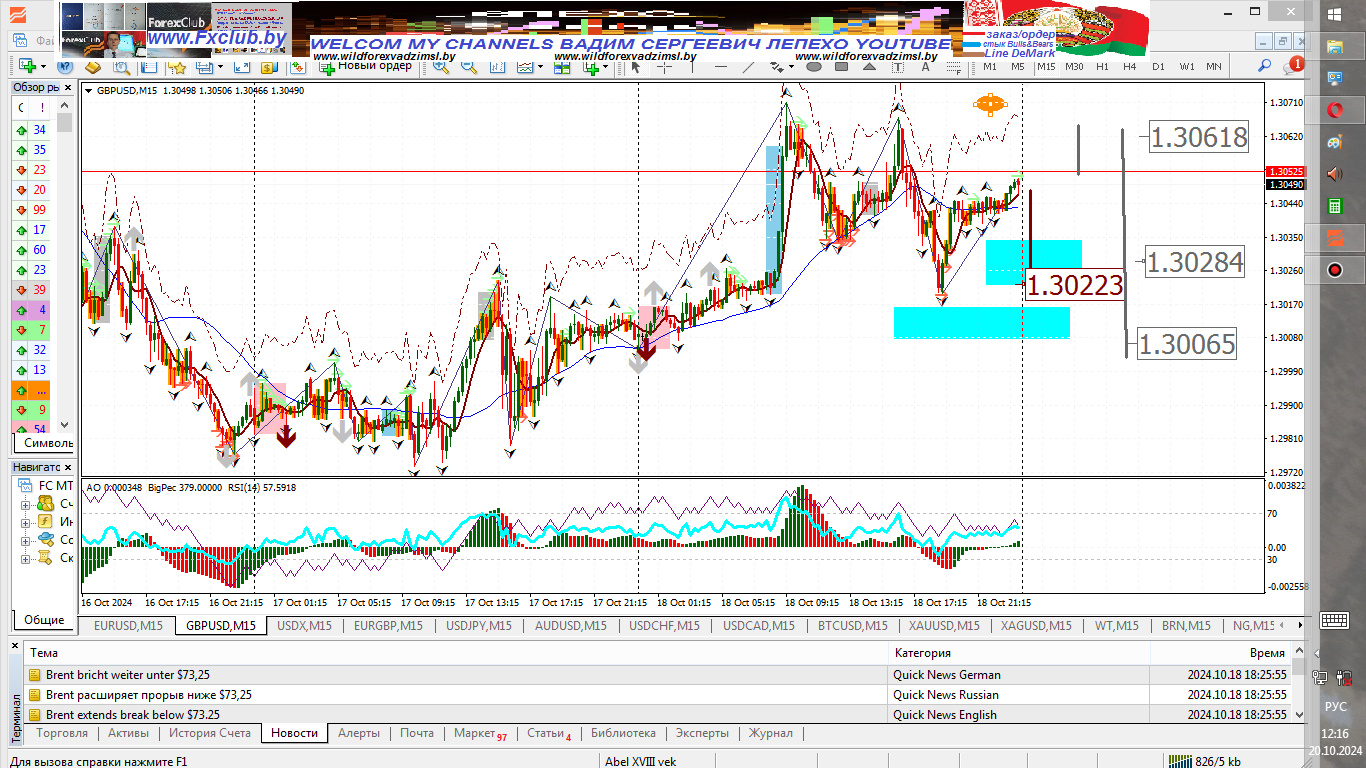Expand the Советники tree node
Screen dimensions: 1366x768
[x=26, y=540]
